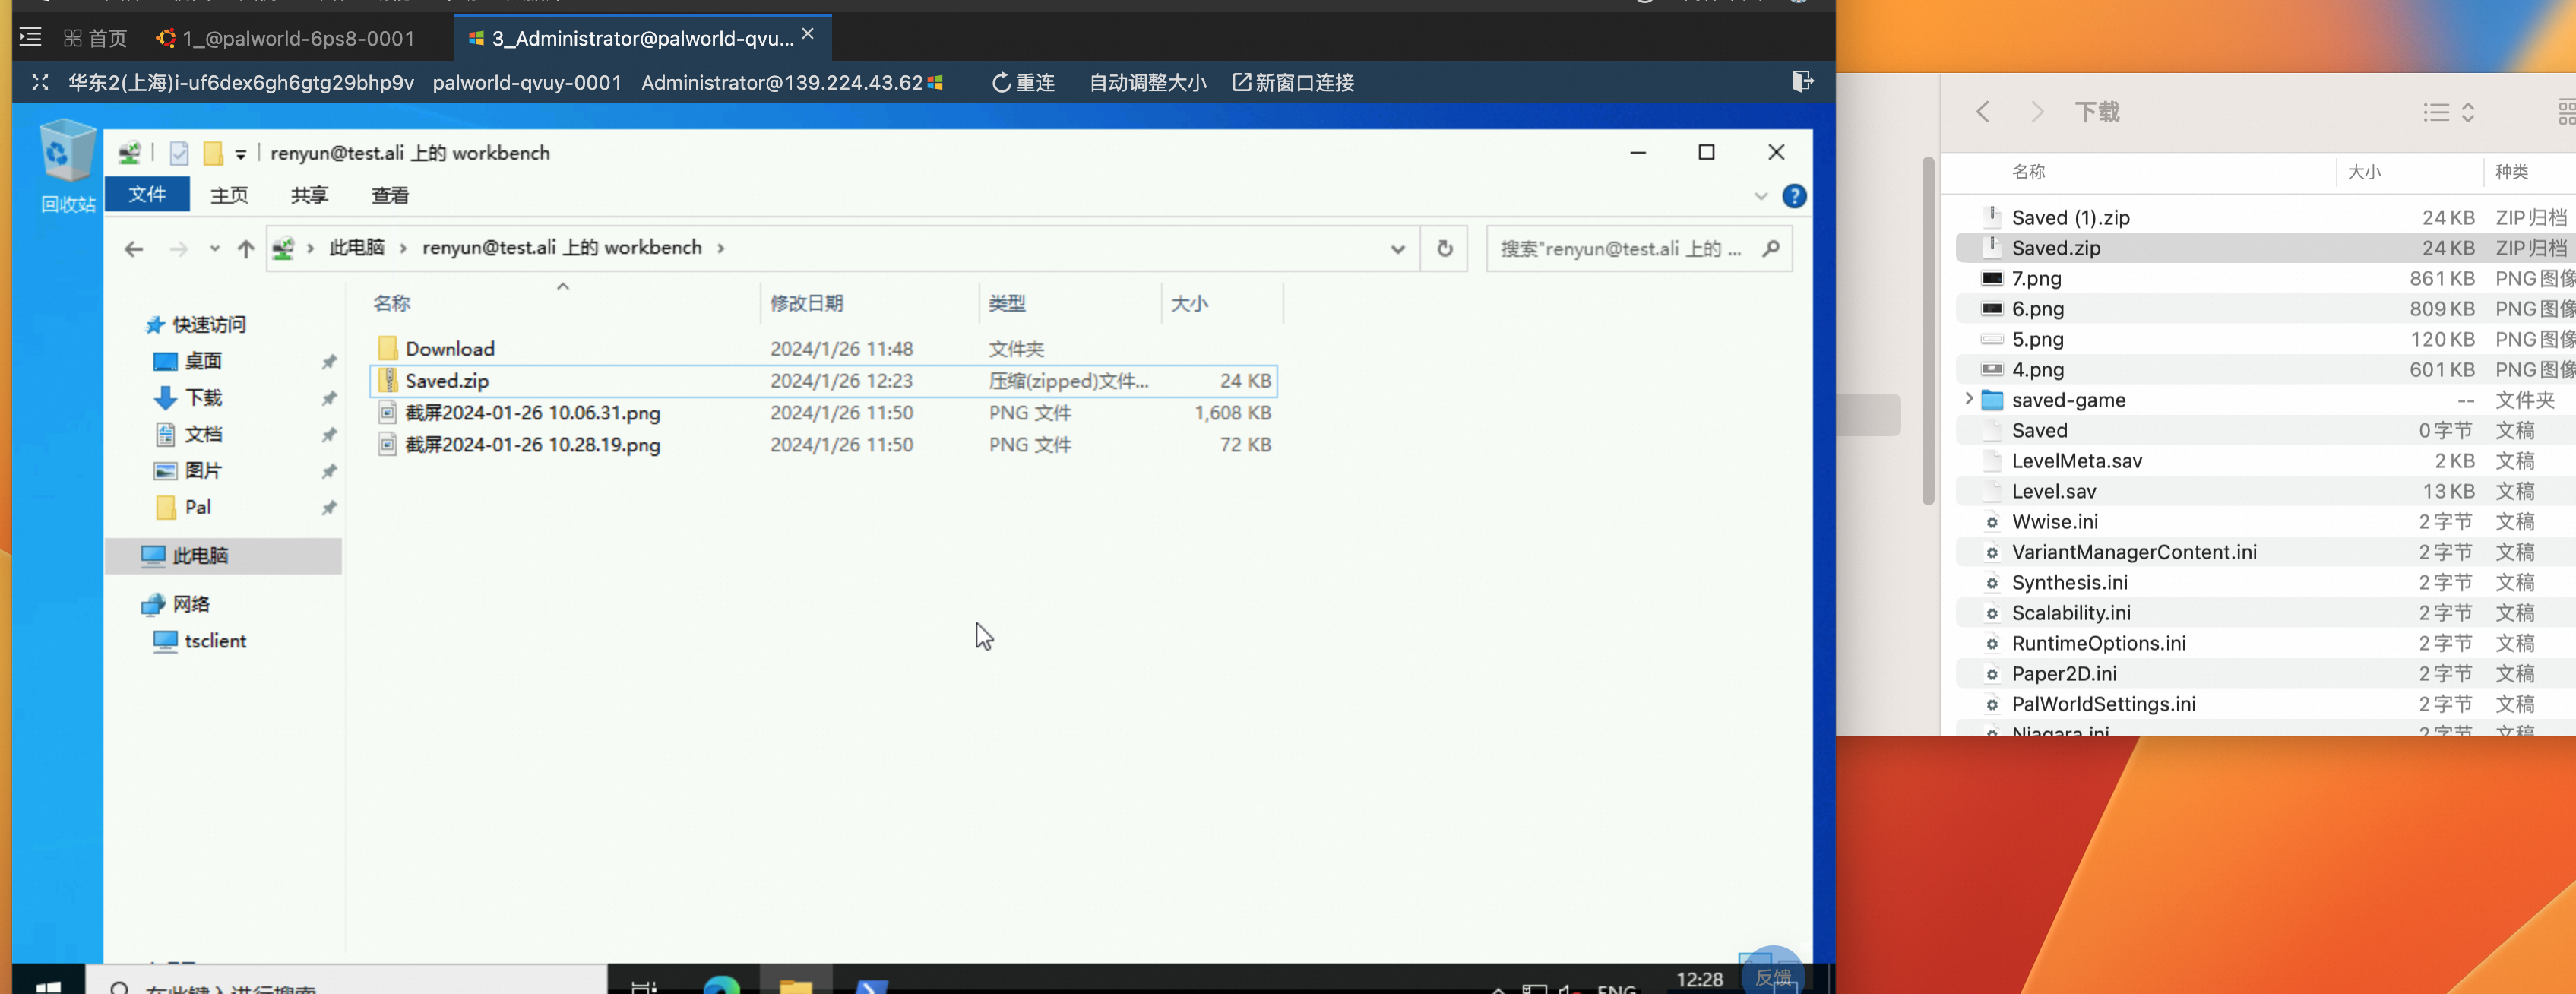This screenshot has width=2576, height=994.
Task: Click the properties checkmark quick-access icon
Action: coord(179,153)
